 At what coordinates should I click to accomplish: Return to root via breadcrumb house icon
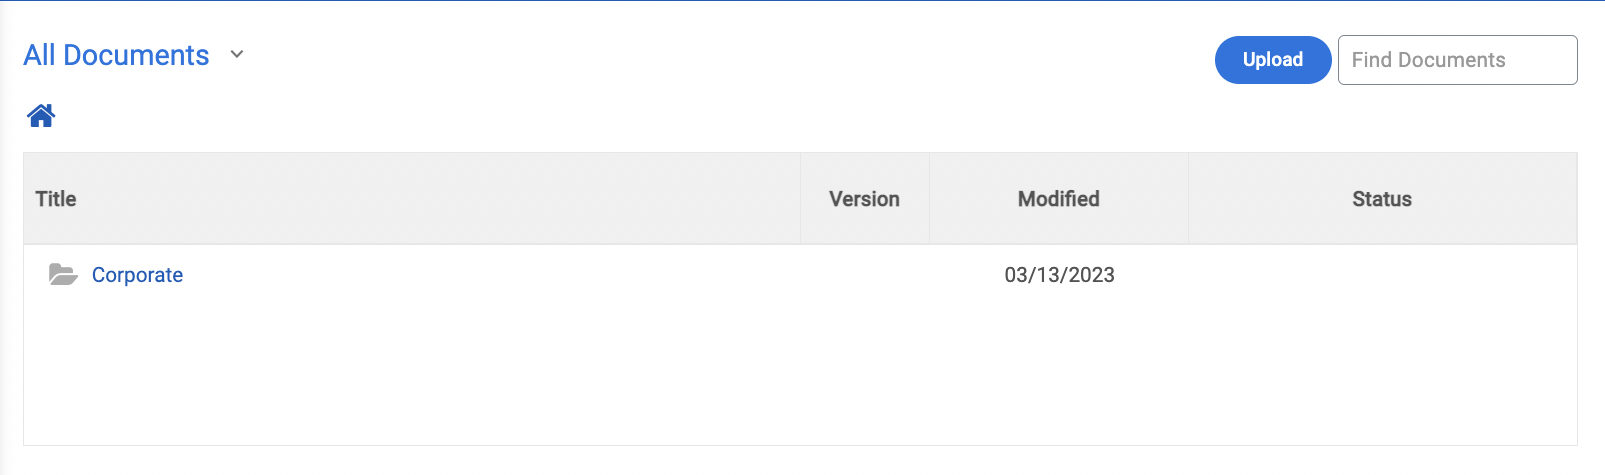pyautogui.click(x=41, y=116)
